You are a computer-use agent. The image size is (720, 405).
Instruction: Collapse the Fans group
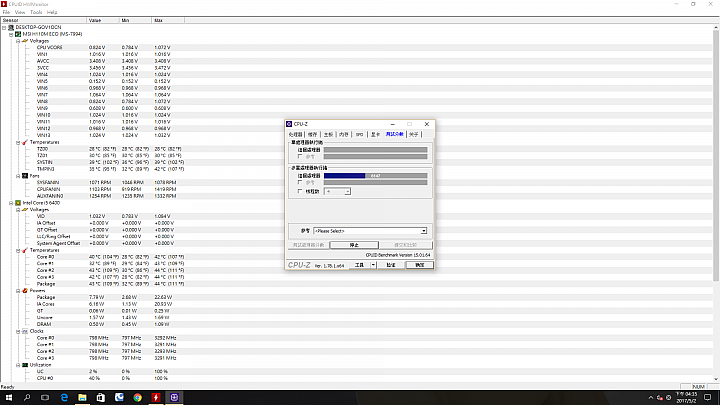tap(18, 176)
